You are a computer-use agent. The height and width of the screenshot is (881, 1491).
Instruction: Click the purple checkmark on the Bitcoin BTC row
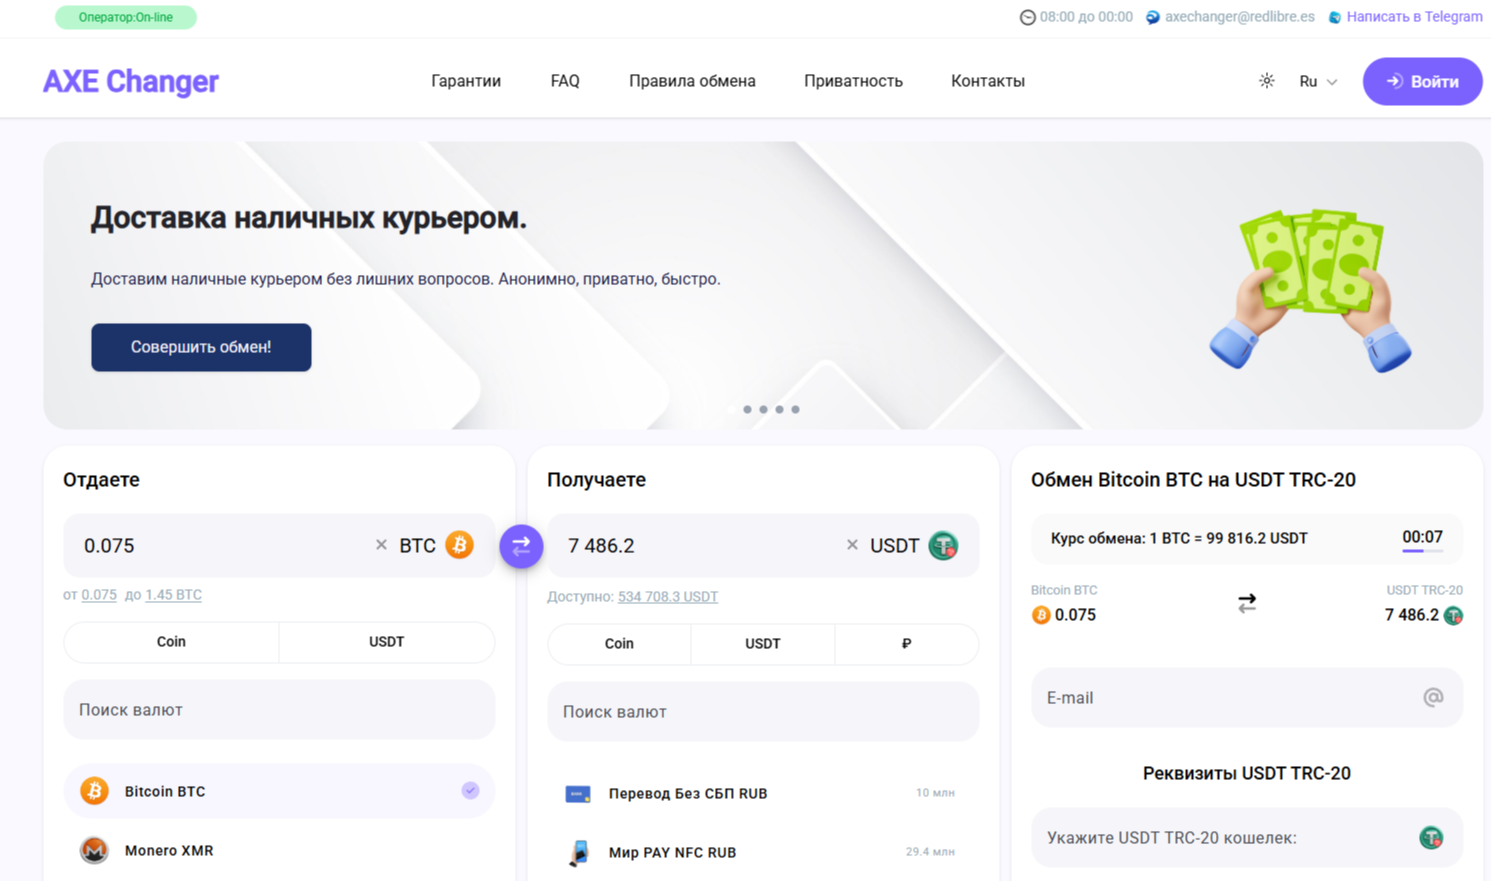470,791
